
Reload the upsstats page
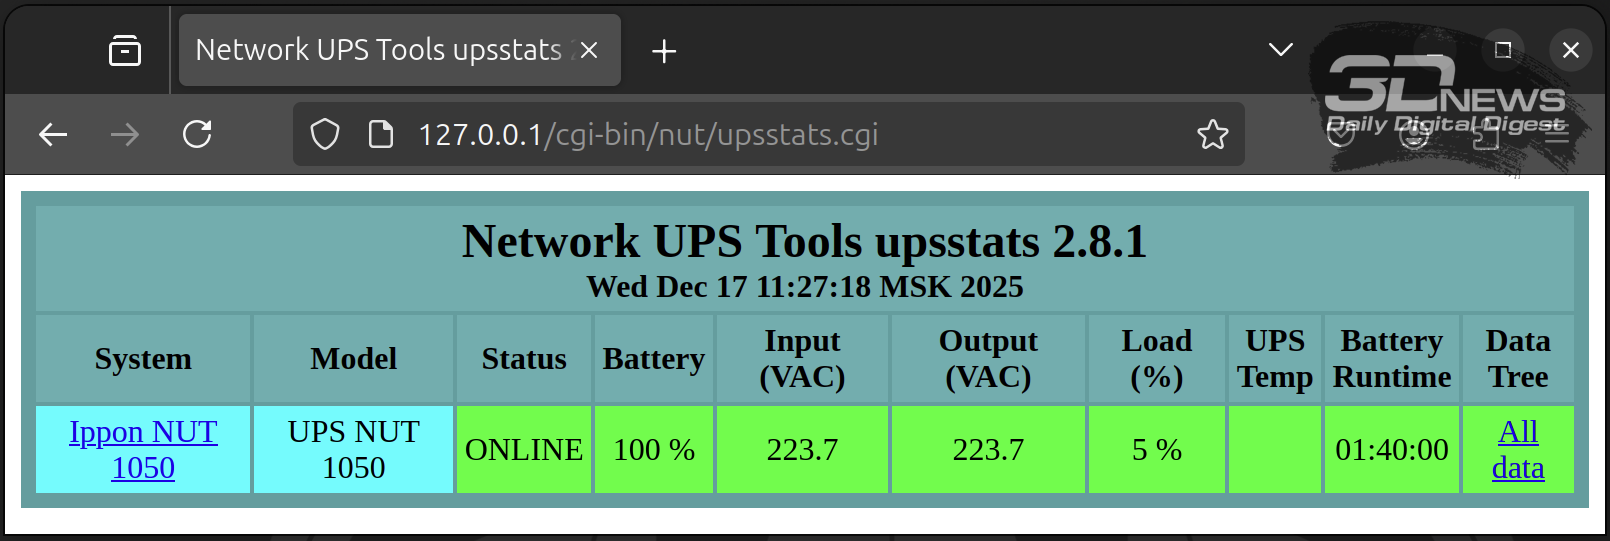197,134
